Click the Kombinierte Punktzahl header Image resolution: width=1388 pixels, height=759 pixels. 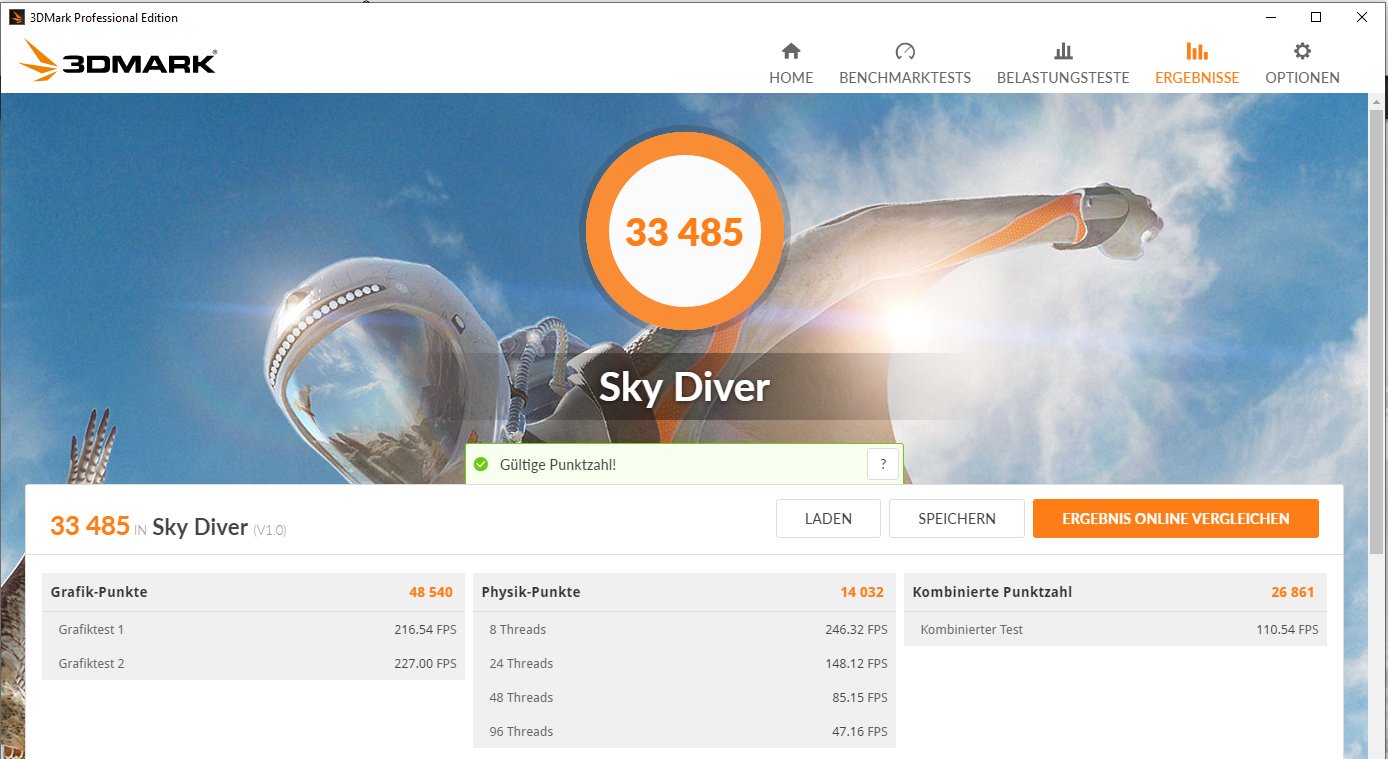click(x=1115, y=592)
